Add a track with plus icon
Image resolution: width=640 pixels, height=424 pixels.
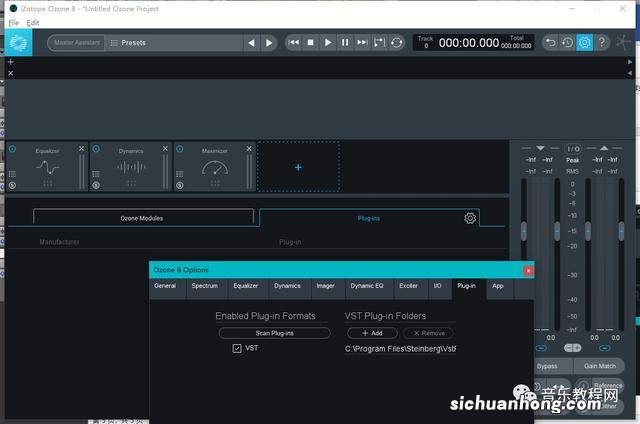click(x=11, y=62)
